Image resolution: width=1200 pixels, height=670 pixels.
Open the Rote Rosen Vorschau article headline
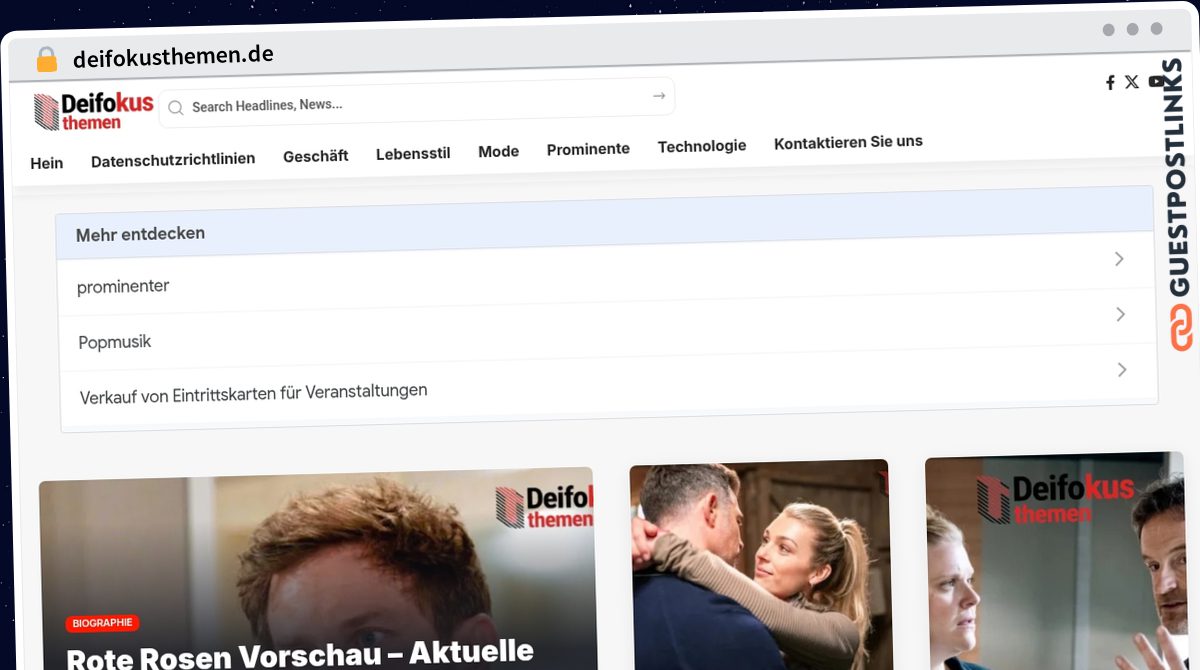300,655
